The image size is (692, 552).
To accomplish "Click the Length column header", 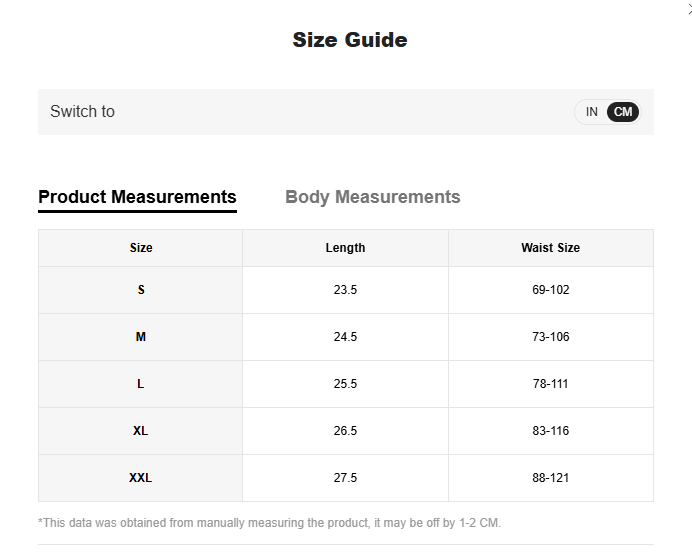I will [345, 248].
